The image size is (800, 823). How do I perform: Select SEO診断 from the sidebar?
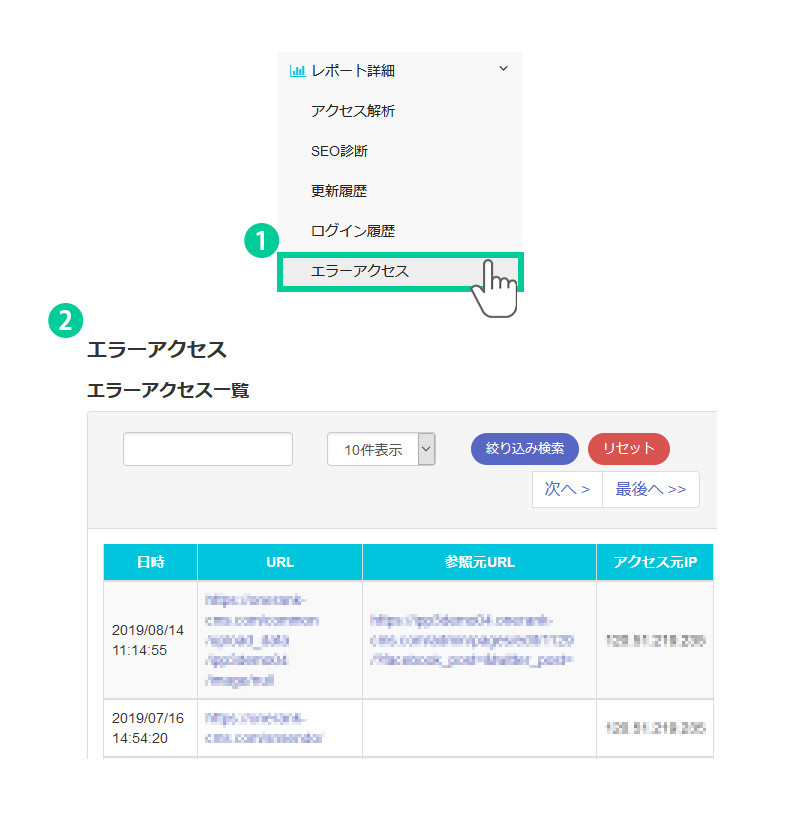point(339,151)
